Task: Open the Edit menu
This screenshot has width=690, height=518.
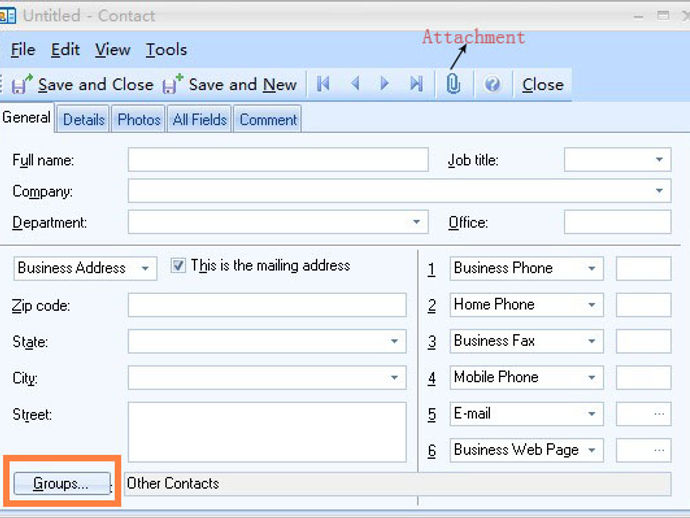Action: (x=65, y=49)
